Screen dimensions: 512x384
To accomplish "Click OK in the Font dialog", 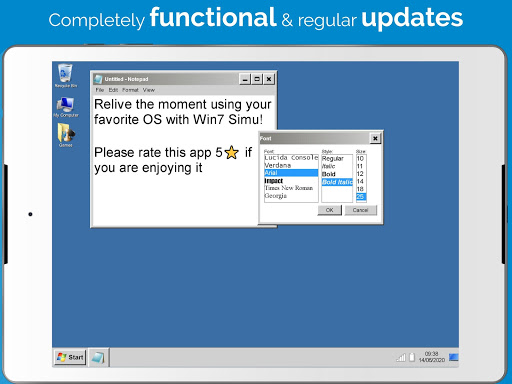I will coord(329,210).
